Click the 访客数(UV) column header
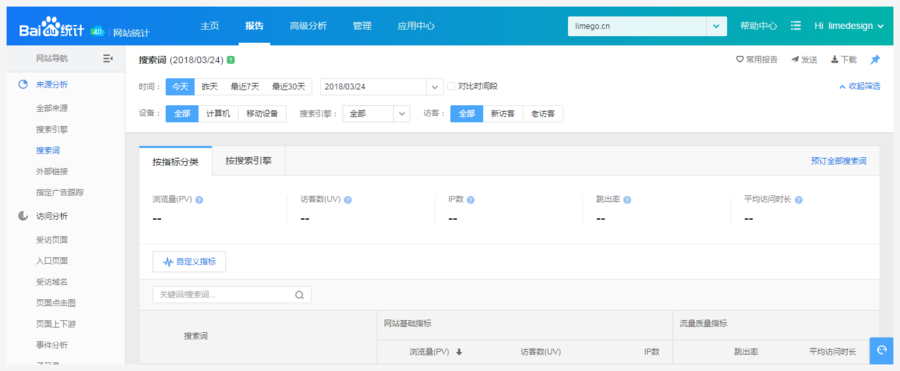Screen dimensions: 900x371 click(x=541, y=352)
